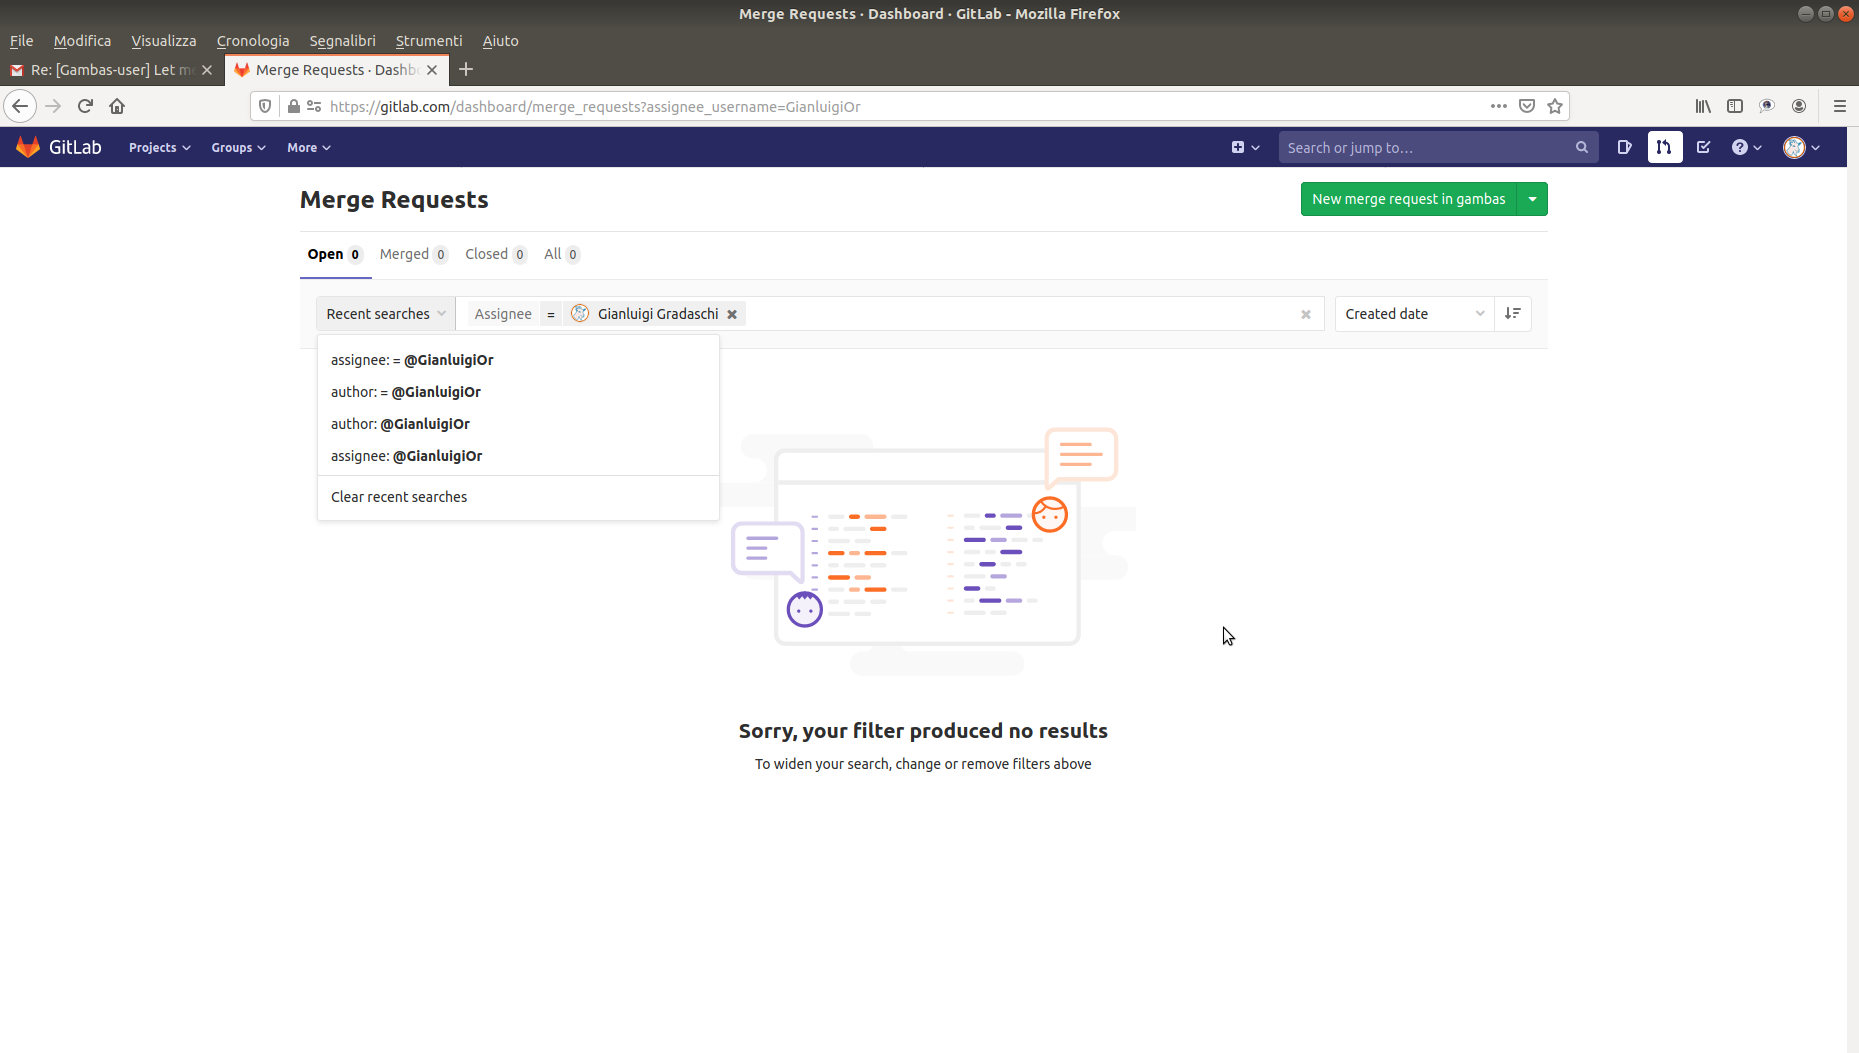Expand the Projects menu

[x=159, y=147]
